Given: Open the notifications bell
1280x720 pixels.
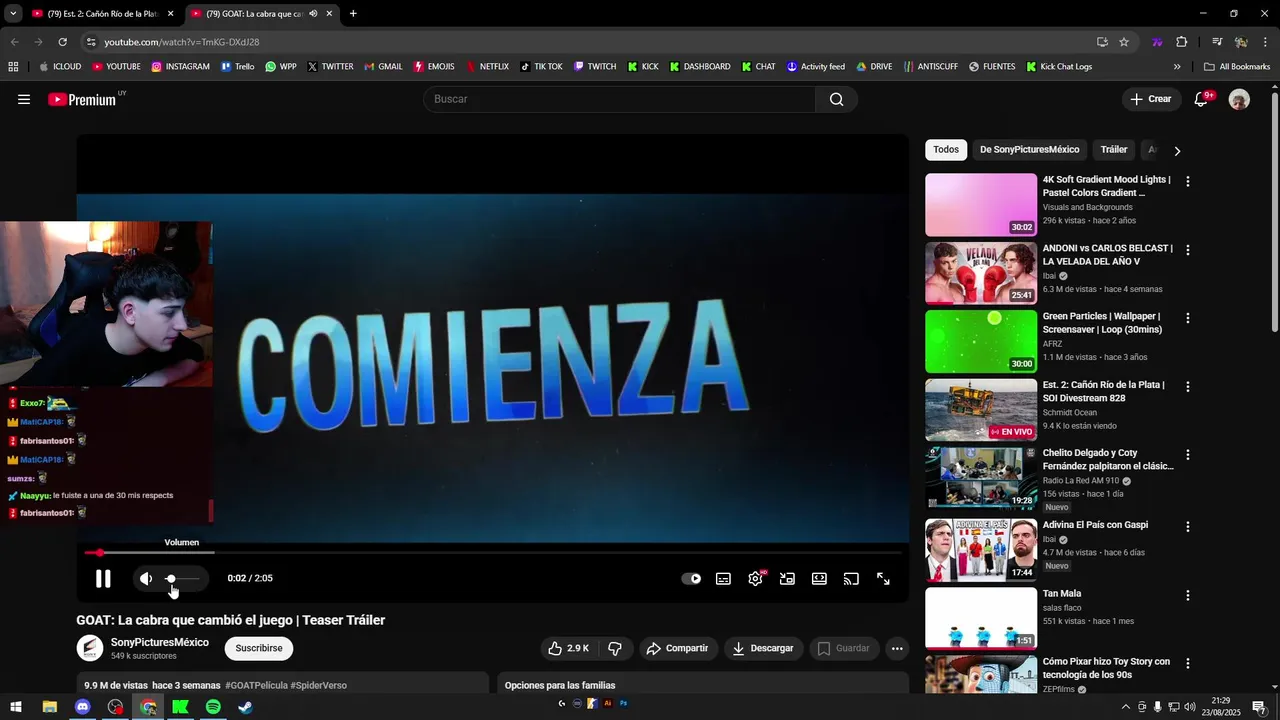Looking at the screenshot, I should pos(1201,99).
